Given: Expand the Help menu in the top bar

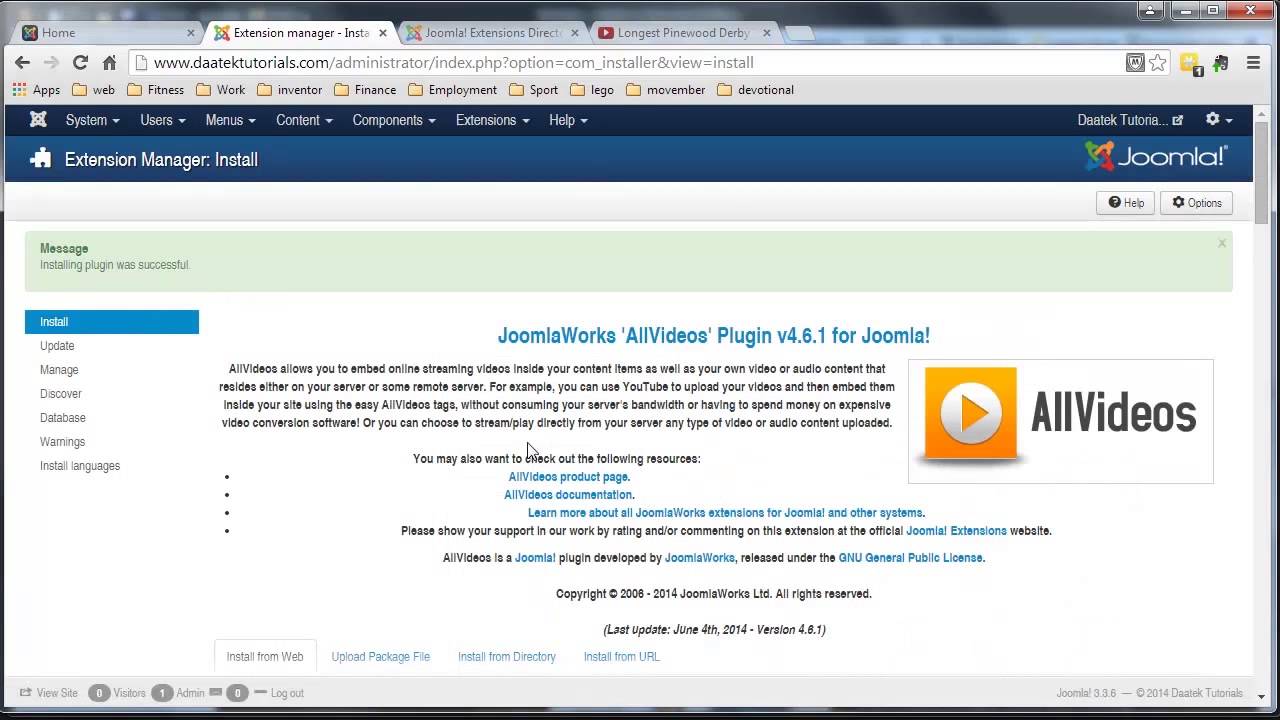Looking at the screenshot, I should tap(568, 120).
